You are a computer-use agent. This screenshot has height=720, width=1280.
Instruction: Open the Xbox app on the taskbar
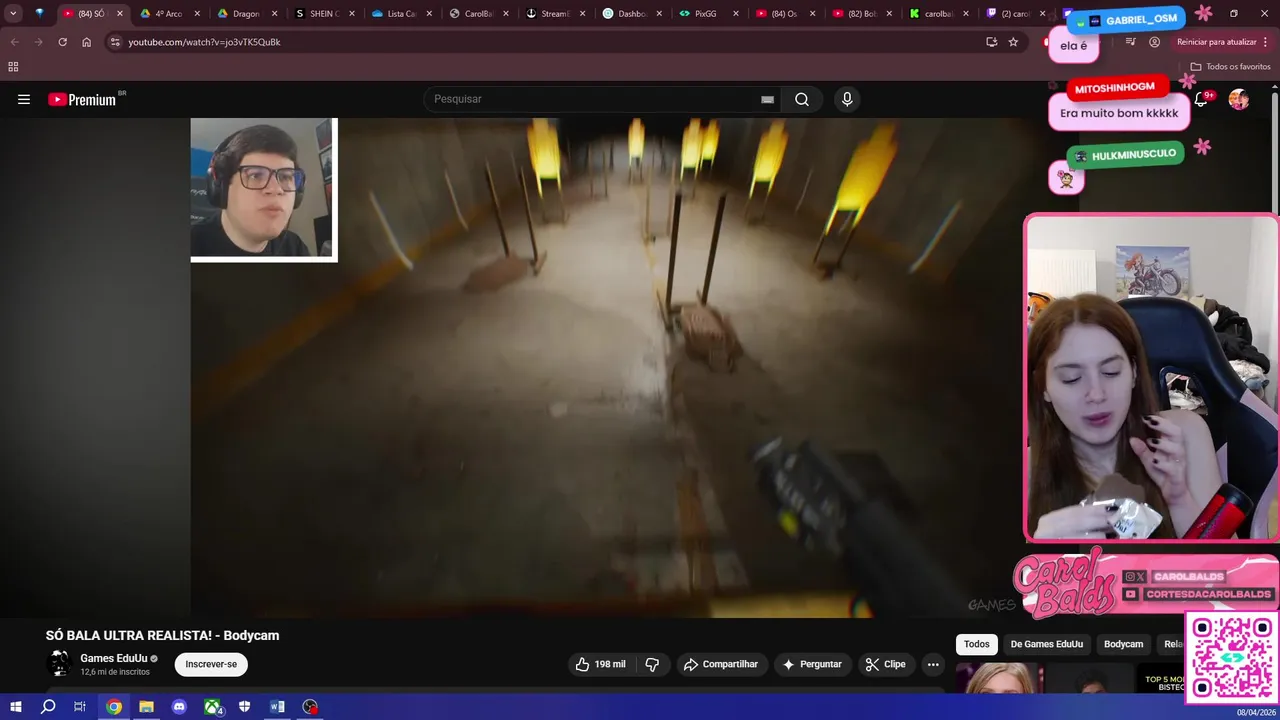[x=213, y=707]
